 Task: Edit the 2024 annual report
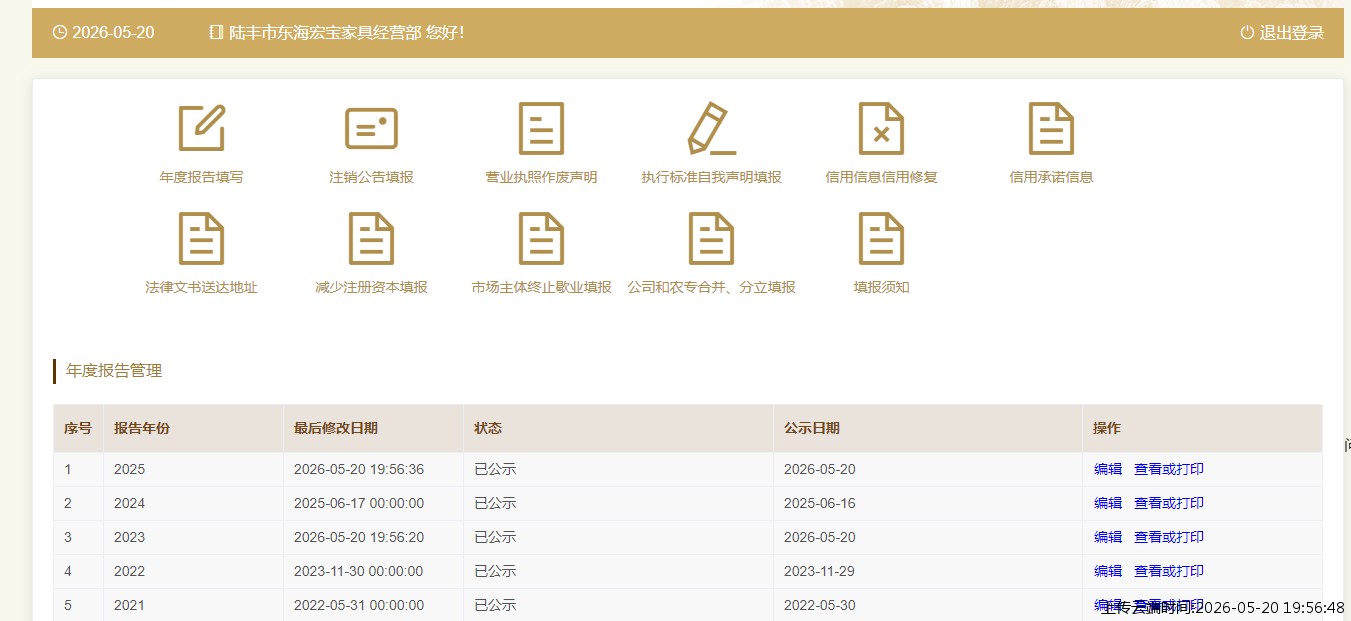click(x=1108, y=503)
